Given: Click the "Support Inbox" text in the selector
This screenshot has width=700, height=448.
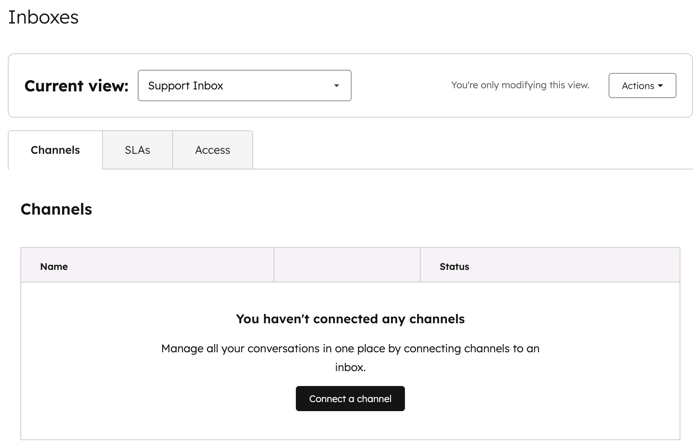Looking at the screenshot, I should 185,86.
